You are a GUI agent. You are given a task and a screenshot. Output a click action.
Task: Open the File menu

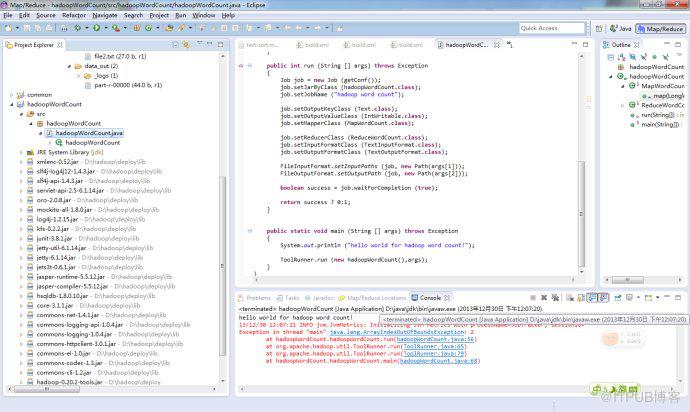pyautogui.click(x=8, y=15)
